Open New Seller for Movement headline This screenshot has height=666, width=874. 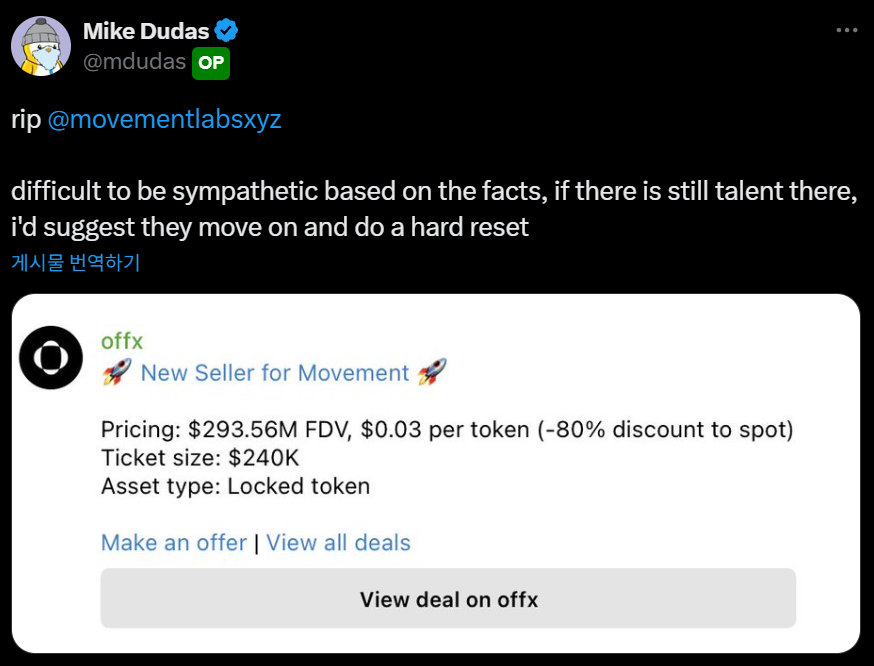pos(275,373)
